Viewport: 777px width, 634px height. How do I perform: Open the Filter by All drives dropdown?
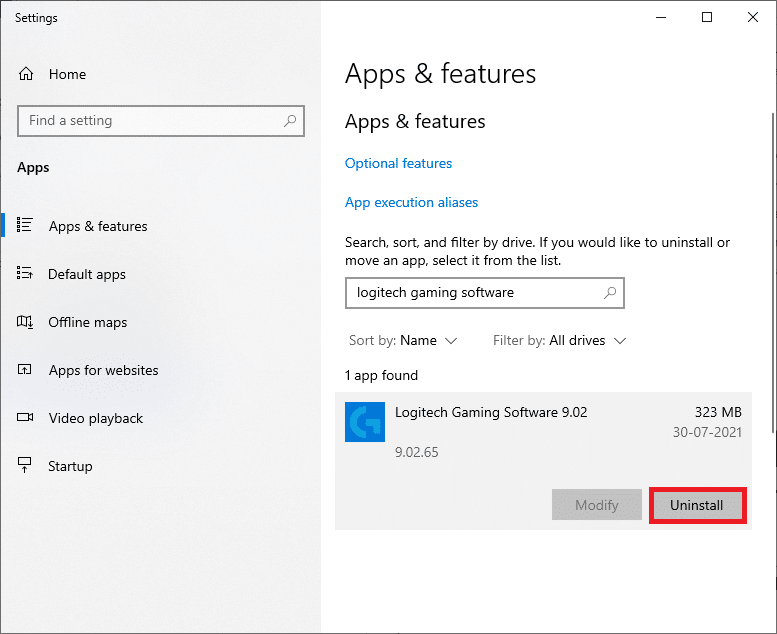coord(559,340)
